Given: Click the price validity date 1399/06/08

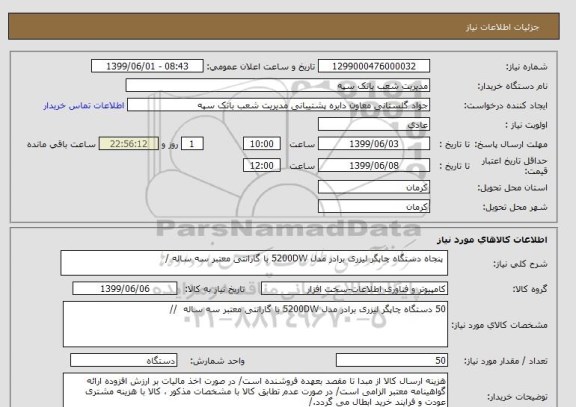Looking at the screenshot, I should (x=374, y=165).
